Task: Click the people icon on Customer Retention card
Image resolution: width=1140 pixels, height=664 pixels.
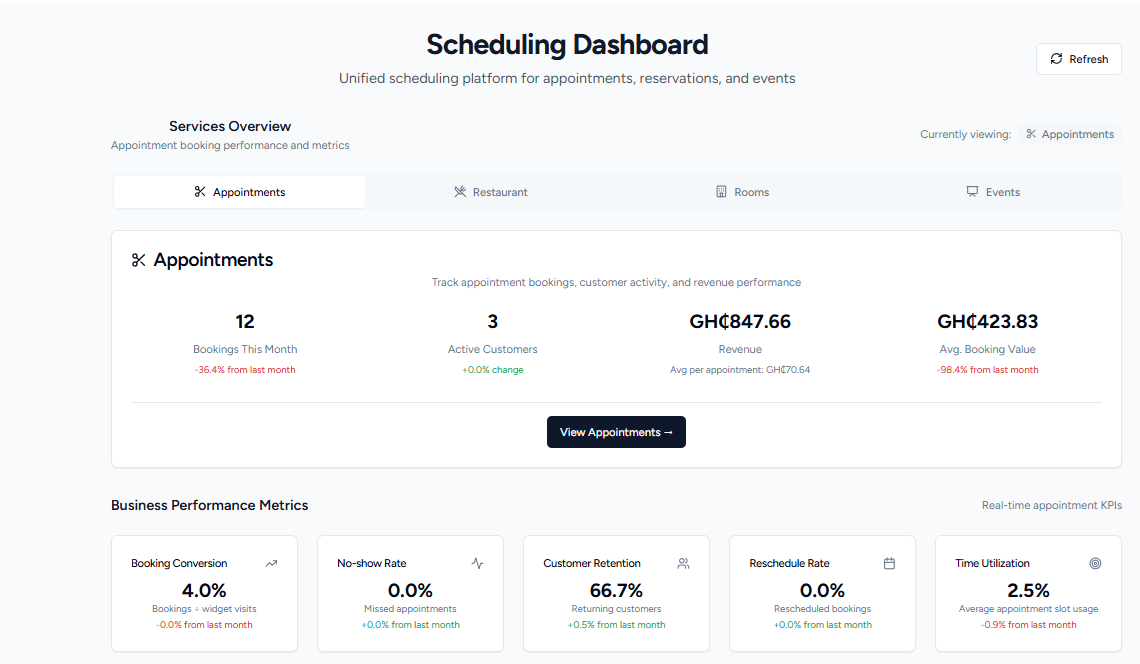Action: (x=683, y=564)
